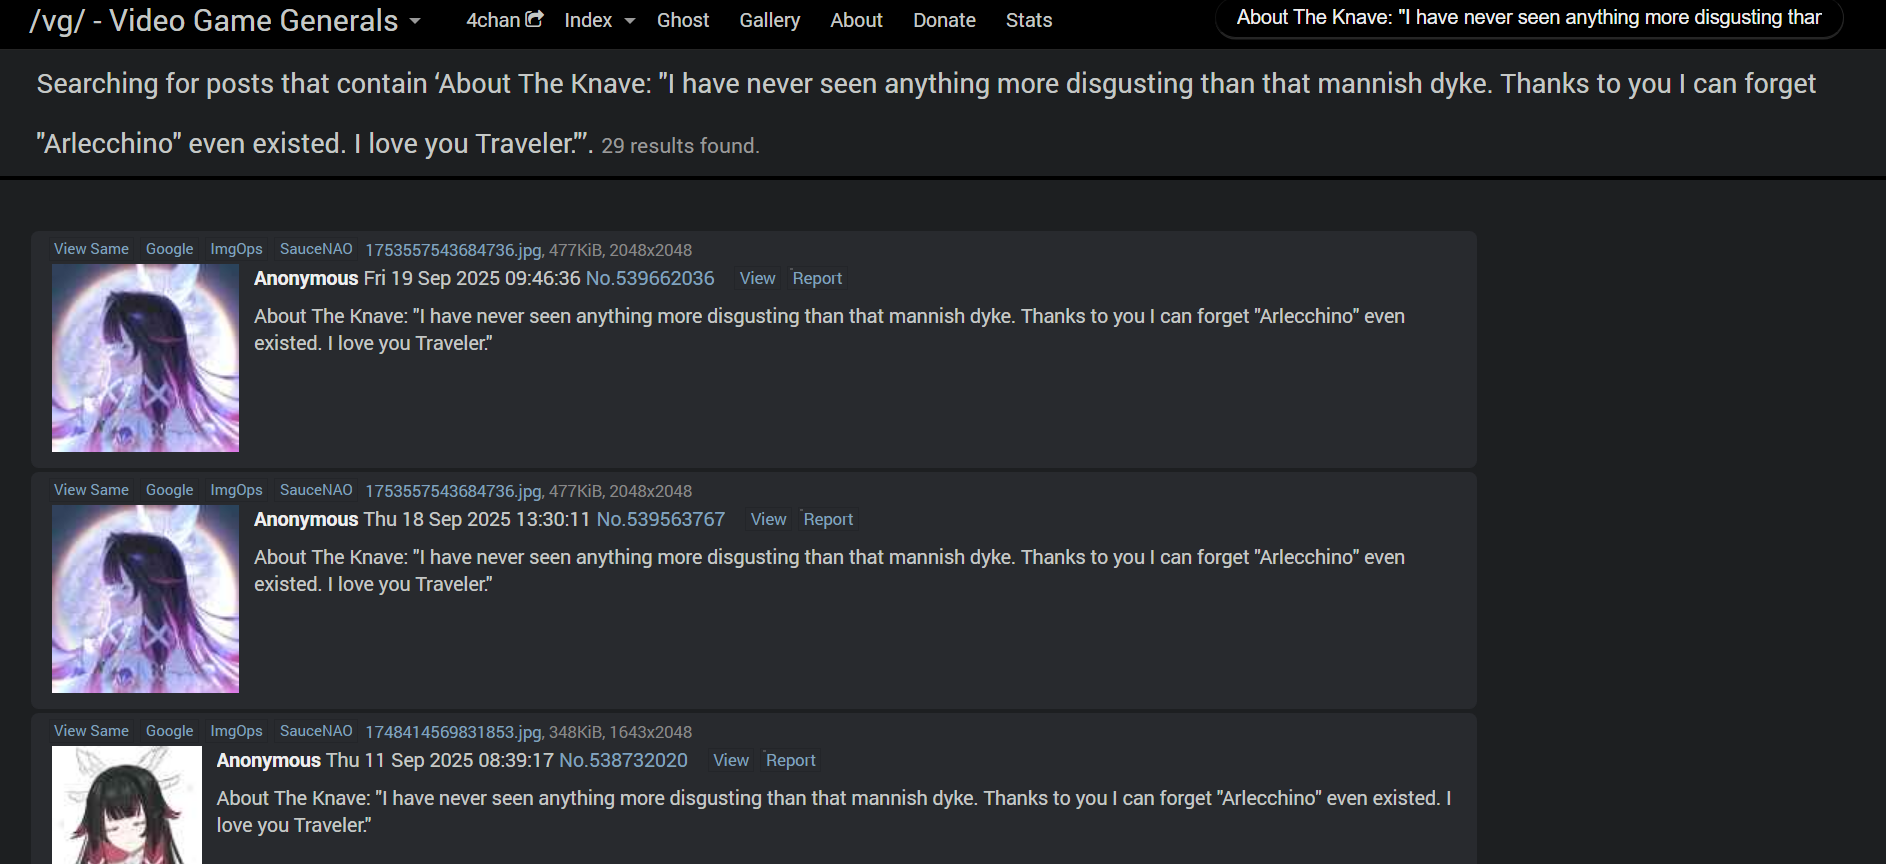The width and height of the screenshot is (1886, 864).
Task: Focus the search box in the header
Action: pos(1529,18)
